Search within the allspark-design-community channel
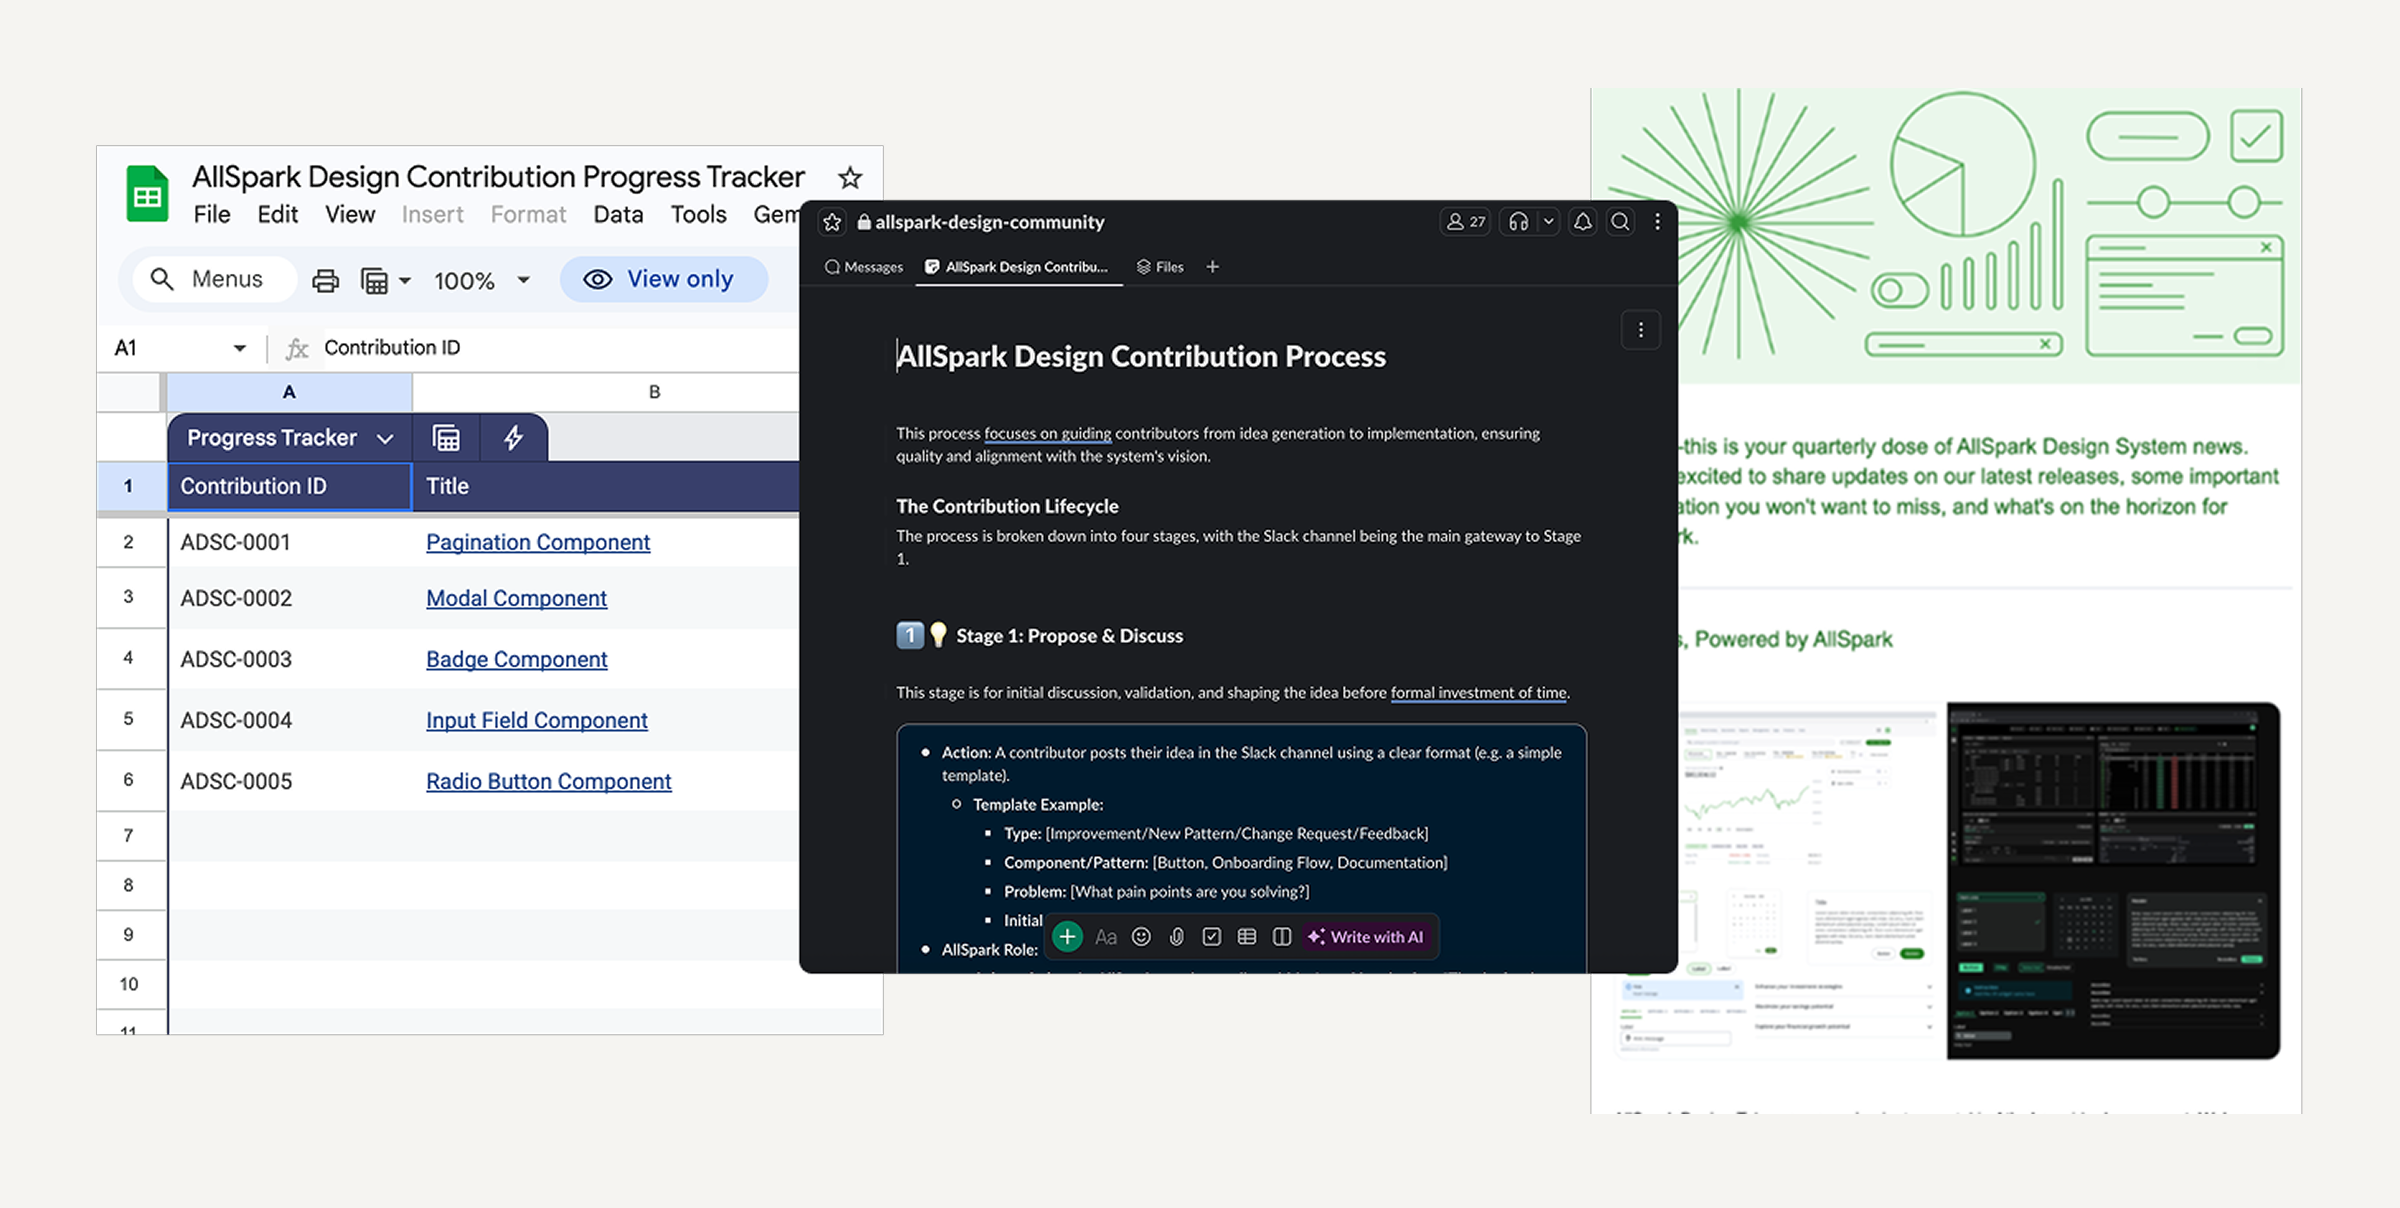Viewport: 2400px width, 1208px height. (1620, 221)
